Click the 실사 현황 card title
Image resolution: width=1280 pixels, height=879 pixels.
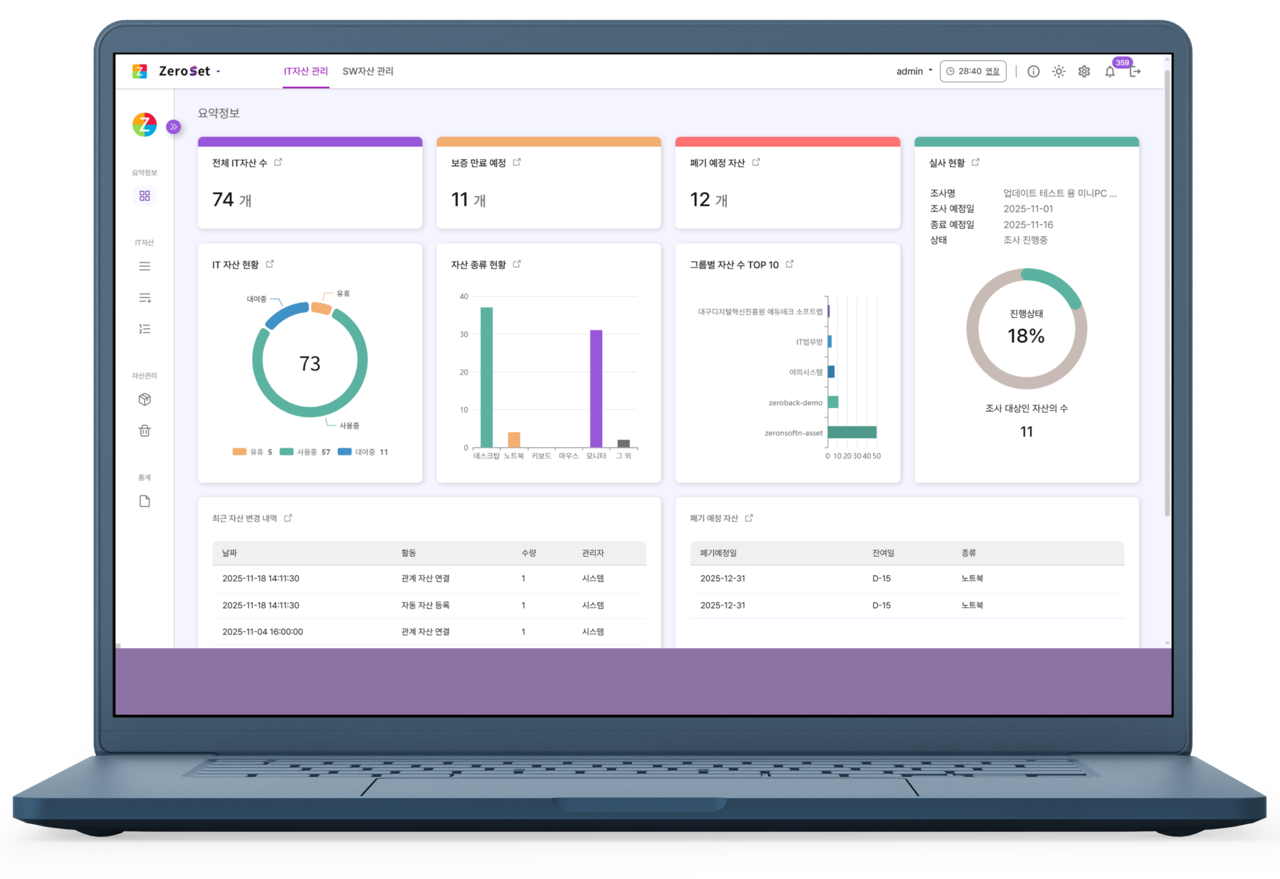947,162
